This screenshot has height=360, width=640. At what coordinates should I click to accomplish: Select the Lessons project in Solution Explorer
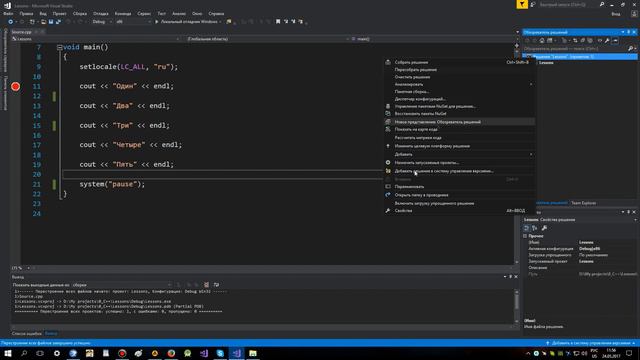coord(546,63)
